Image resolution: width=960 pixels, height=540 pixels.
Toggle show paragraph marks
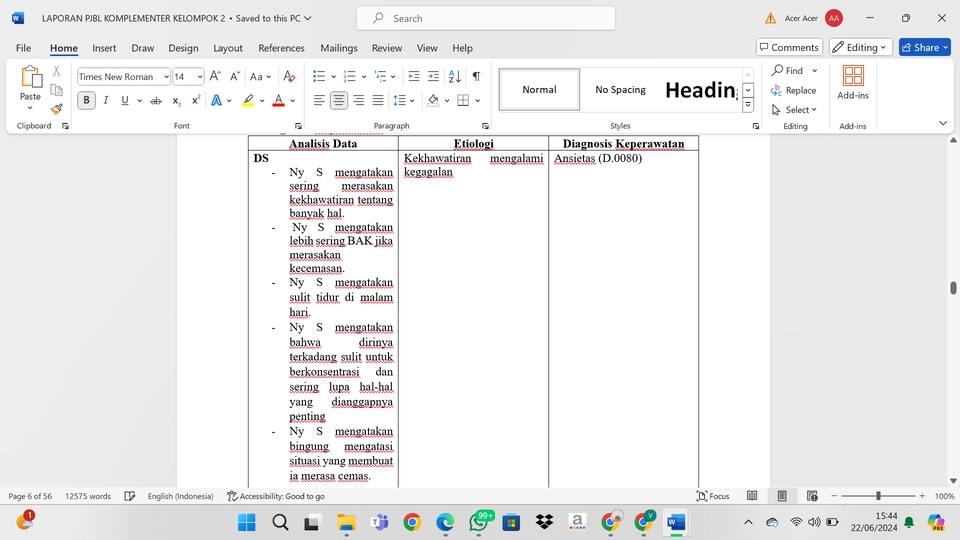coord(476,76)
